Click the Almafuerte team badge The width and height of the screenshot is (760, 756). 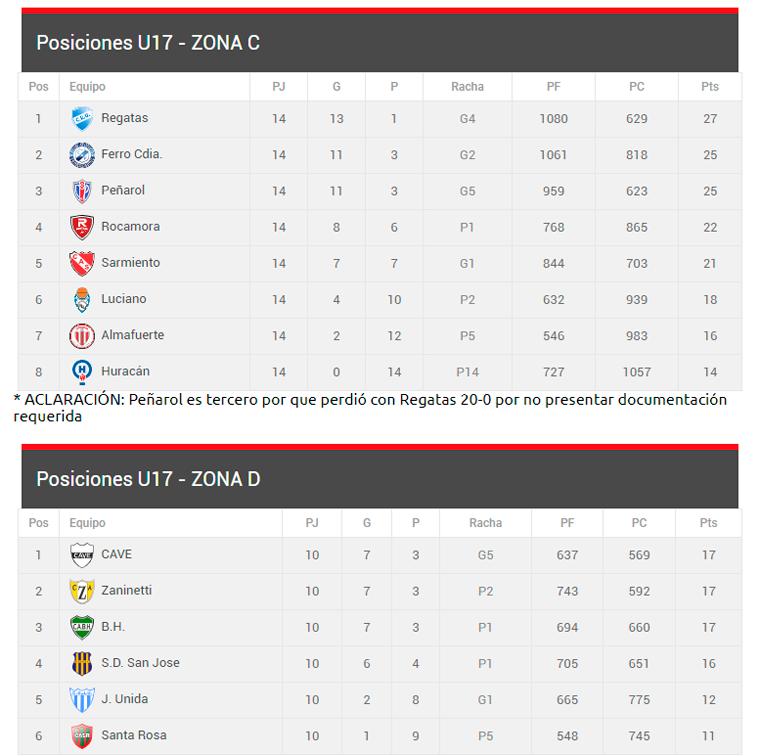click(x=82, y=335)
